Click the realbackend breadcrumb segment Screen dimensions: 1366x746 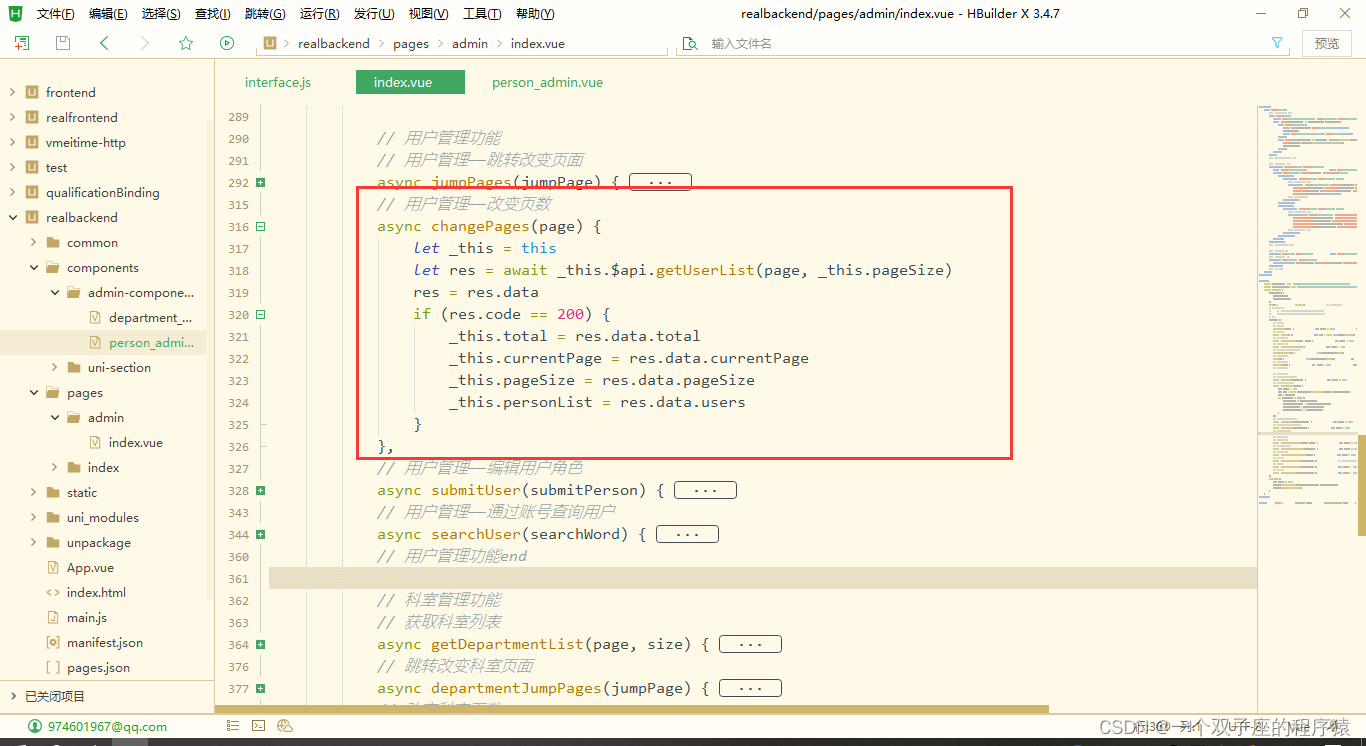(334, 43)
